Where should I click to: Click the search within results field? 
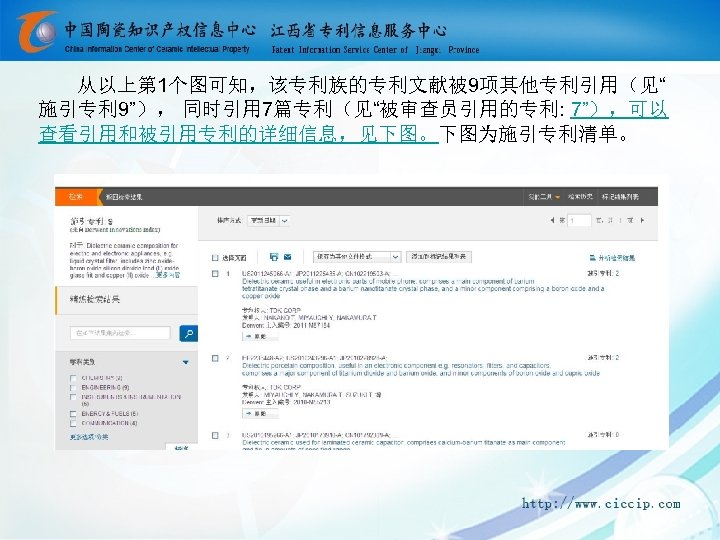pyautogui.click(x=120, y=333)
